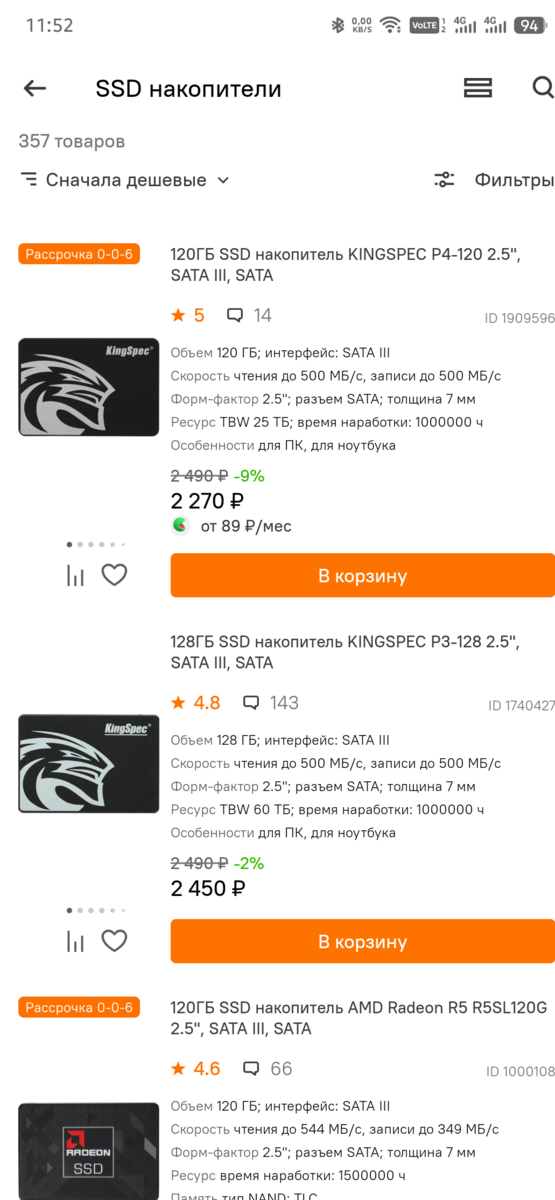Viewport: 555px width, 1200px height.
Task: Favorite KINGSPEC P3-128 with heart icon
Action: (115, 941)
